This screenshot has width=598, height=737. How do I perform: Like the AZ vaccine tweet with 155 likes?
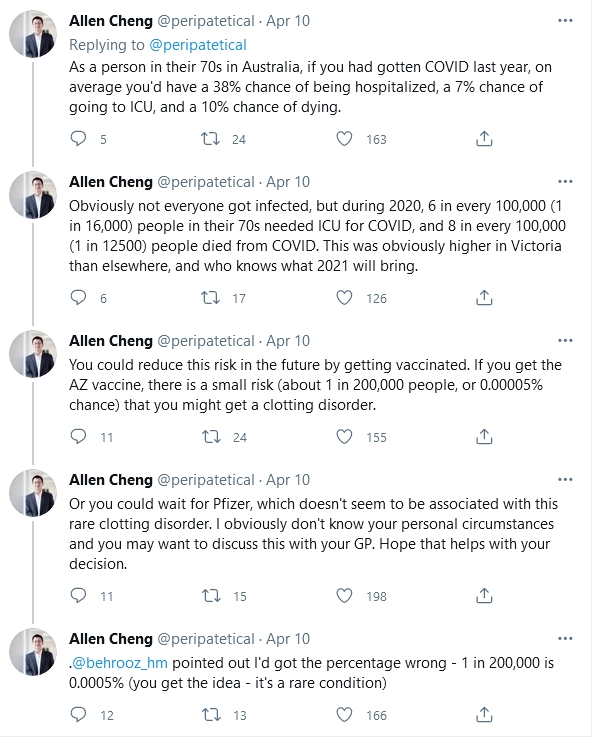(344, 437)
